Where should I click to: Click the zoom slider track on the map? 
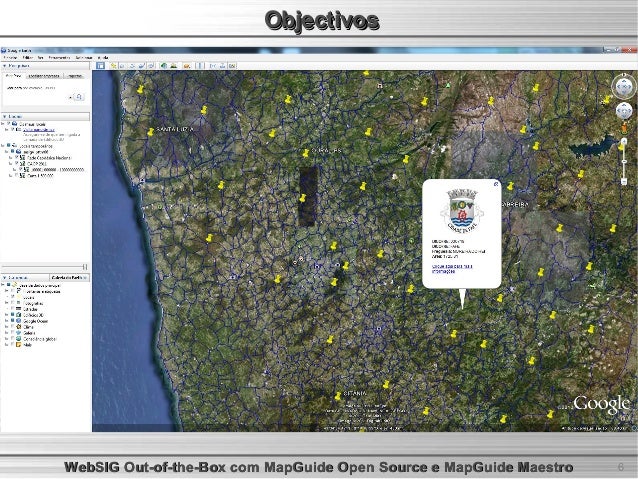624,162
